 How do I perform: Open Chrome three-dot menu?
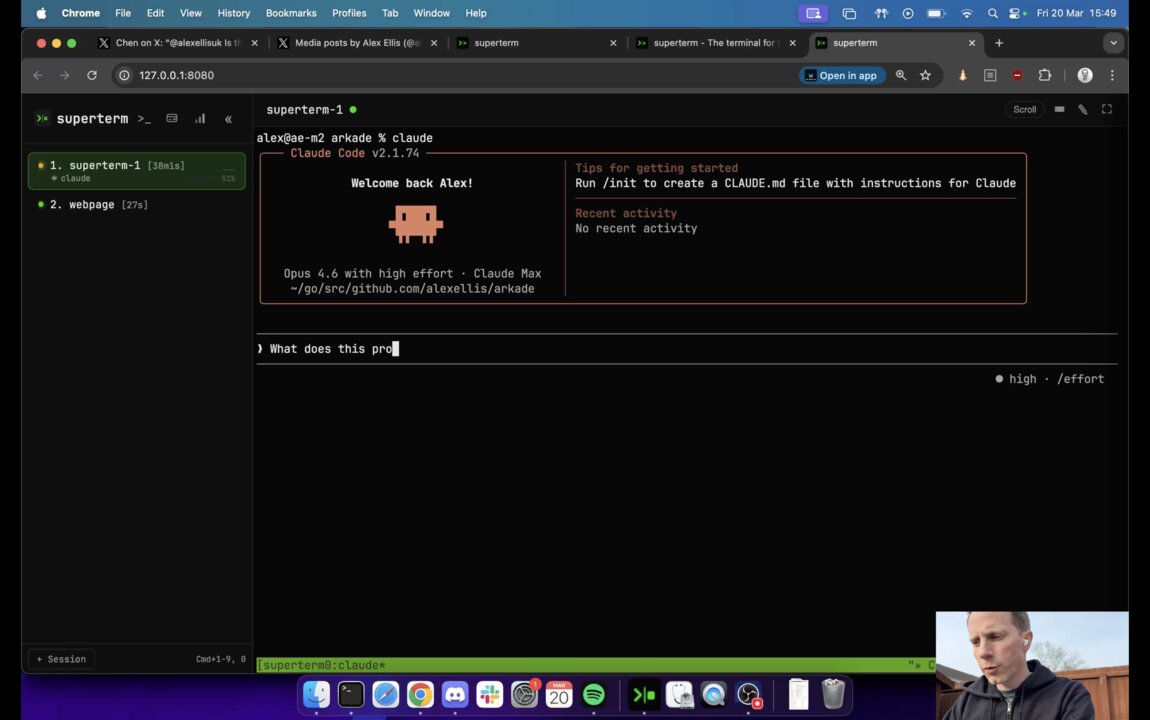pos(1111,75)
